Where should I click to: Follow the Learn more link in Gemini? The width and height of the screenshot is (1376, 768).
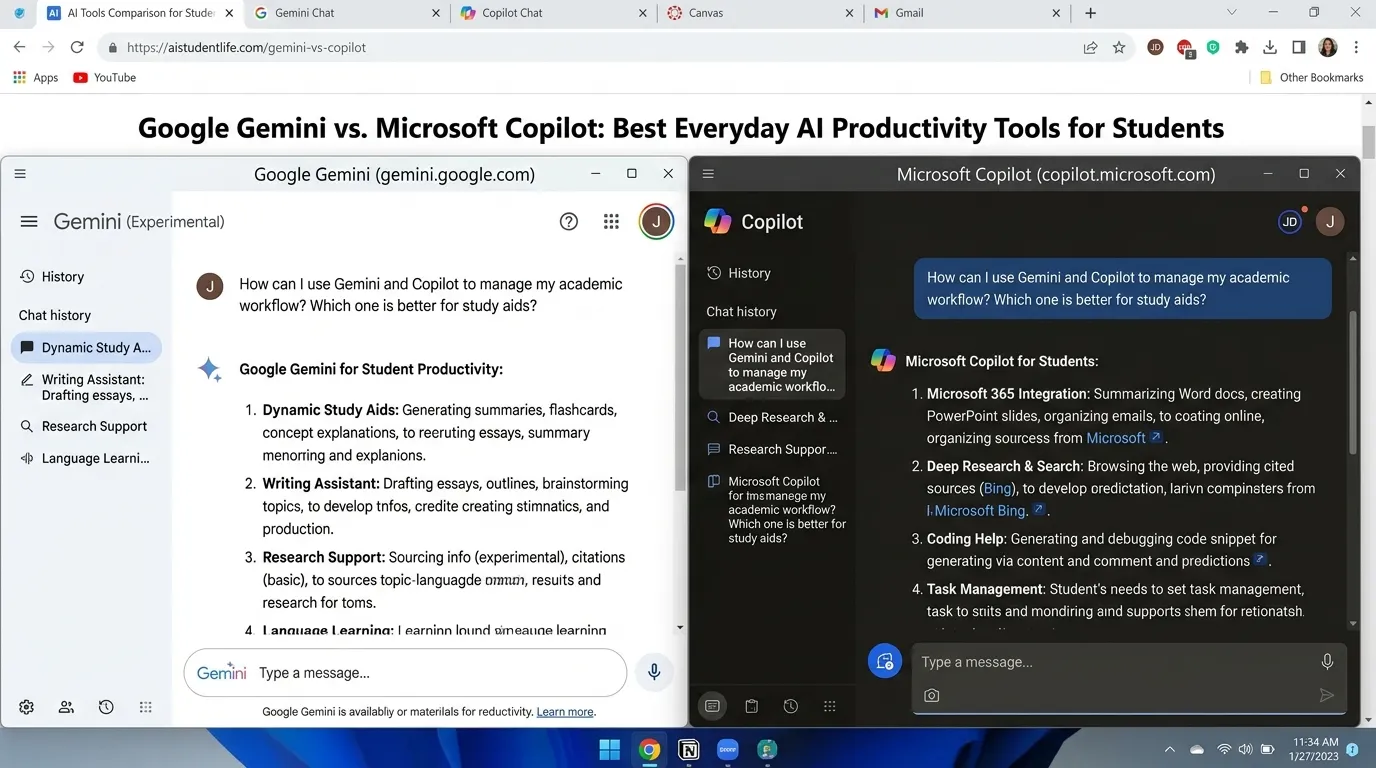pos(565,712)
